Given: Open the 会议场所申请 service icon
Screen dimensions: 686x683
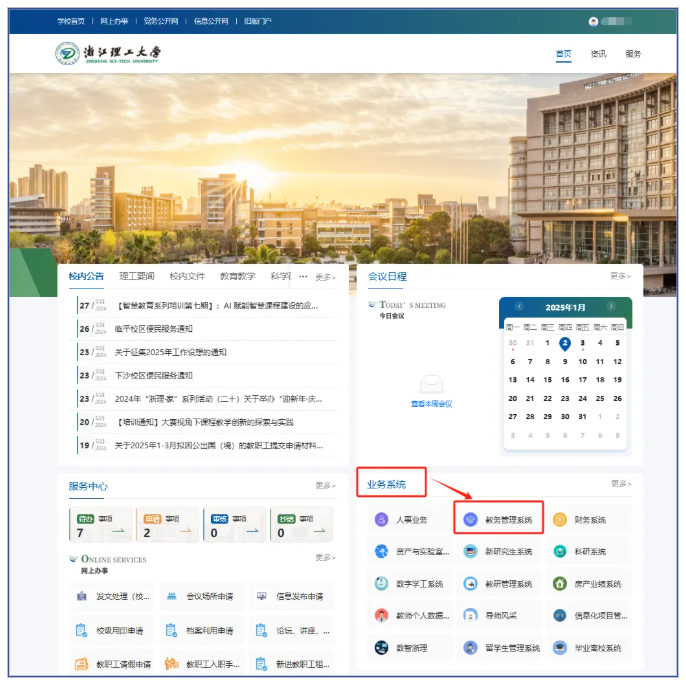Looking at the screenshot, I should pyautogui.click(x=172, y=597).
